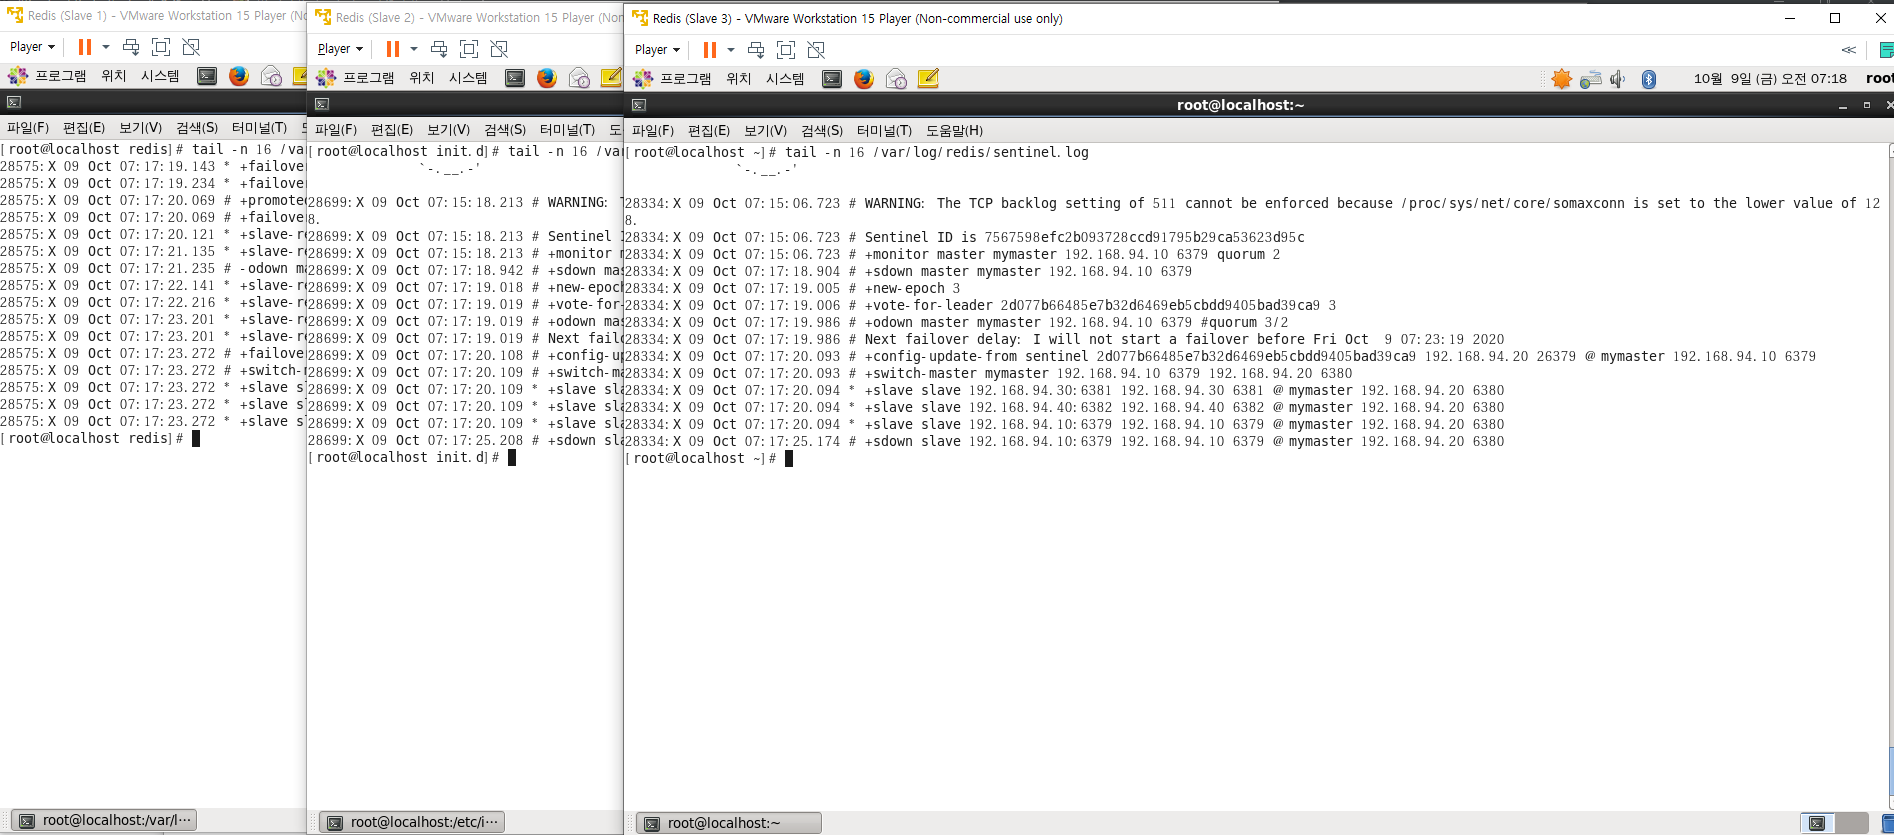Send Ctrl+Alt+Del to Slave 1 VM
1894x835 pixels.
click(131, 47)
